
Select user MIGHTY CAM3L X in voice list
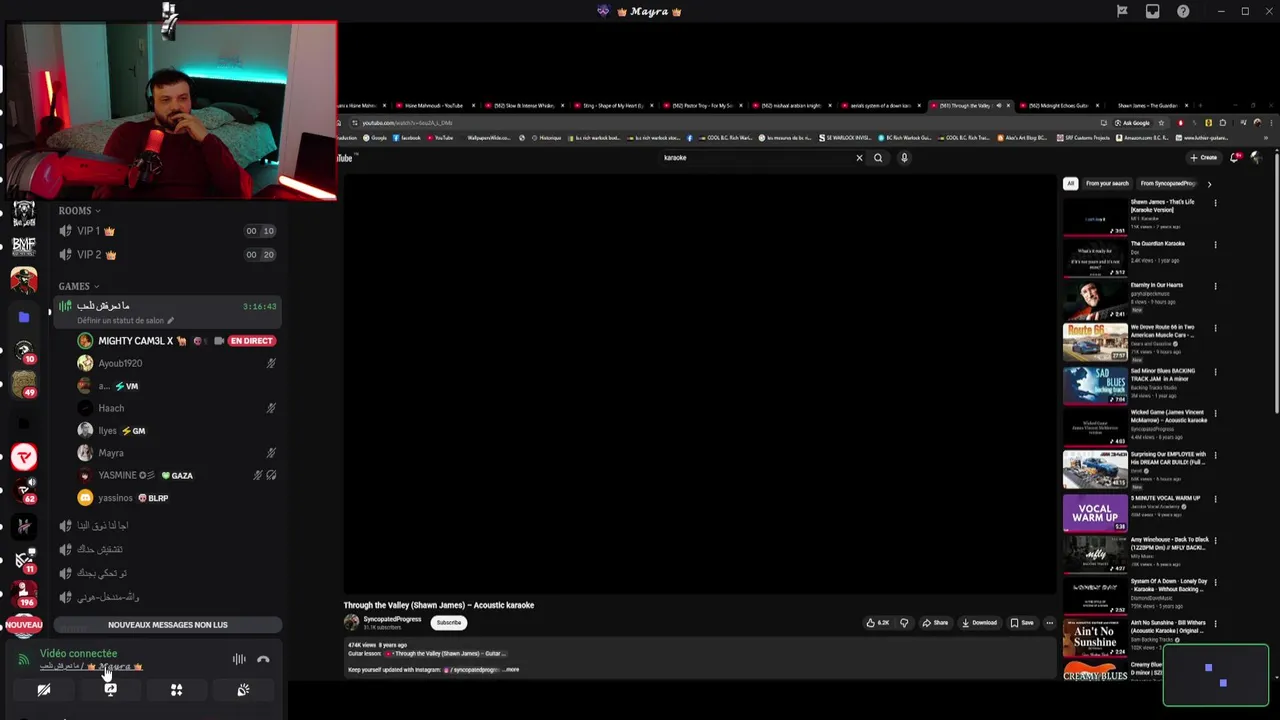click(136, 341)
